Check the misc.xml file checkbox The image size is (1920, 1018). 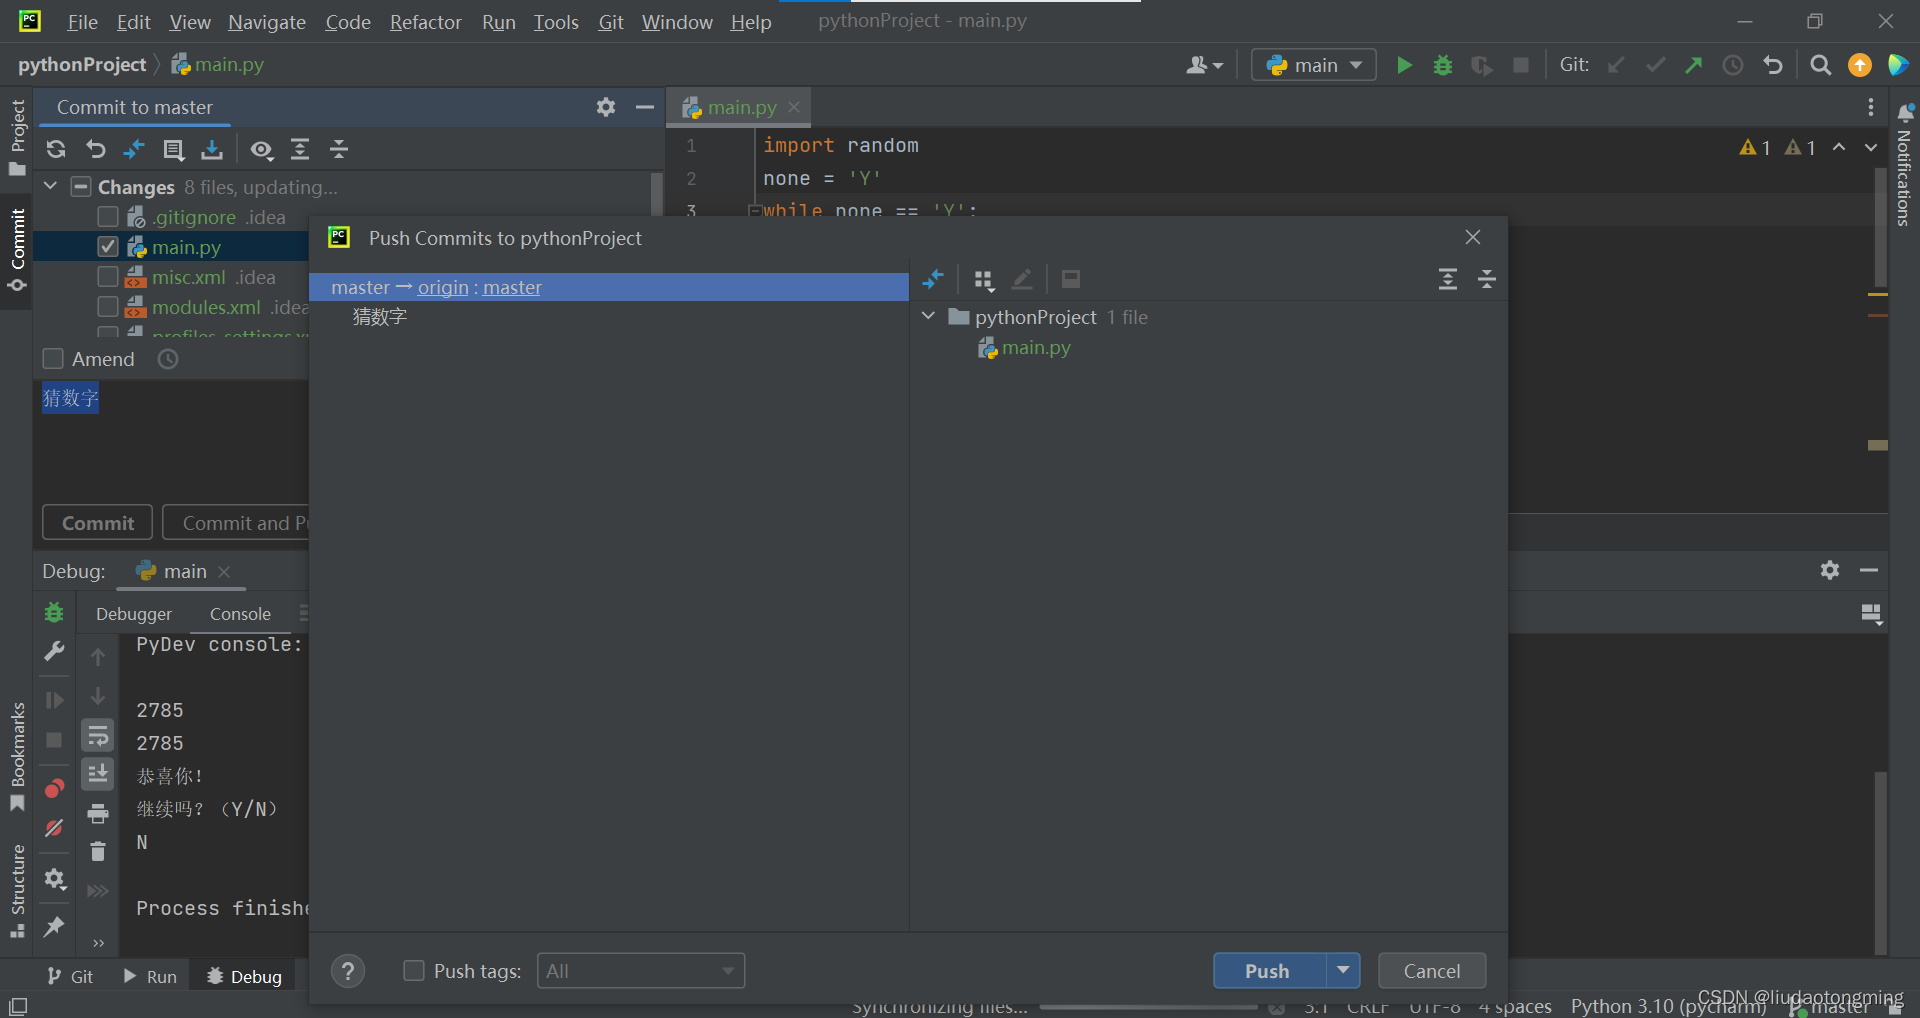coord(108,277)
